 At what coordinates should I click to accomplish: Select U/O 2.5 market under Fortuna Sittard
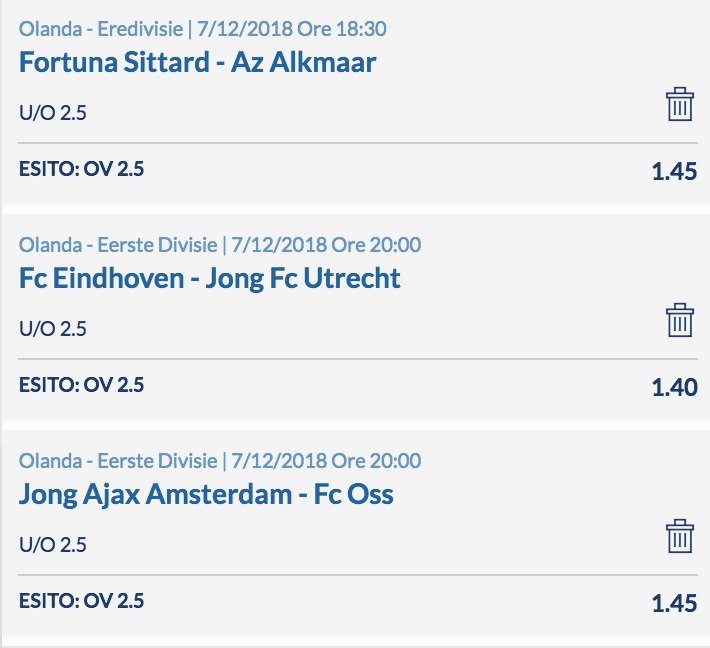point(53,113)
